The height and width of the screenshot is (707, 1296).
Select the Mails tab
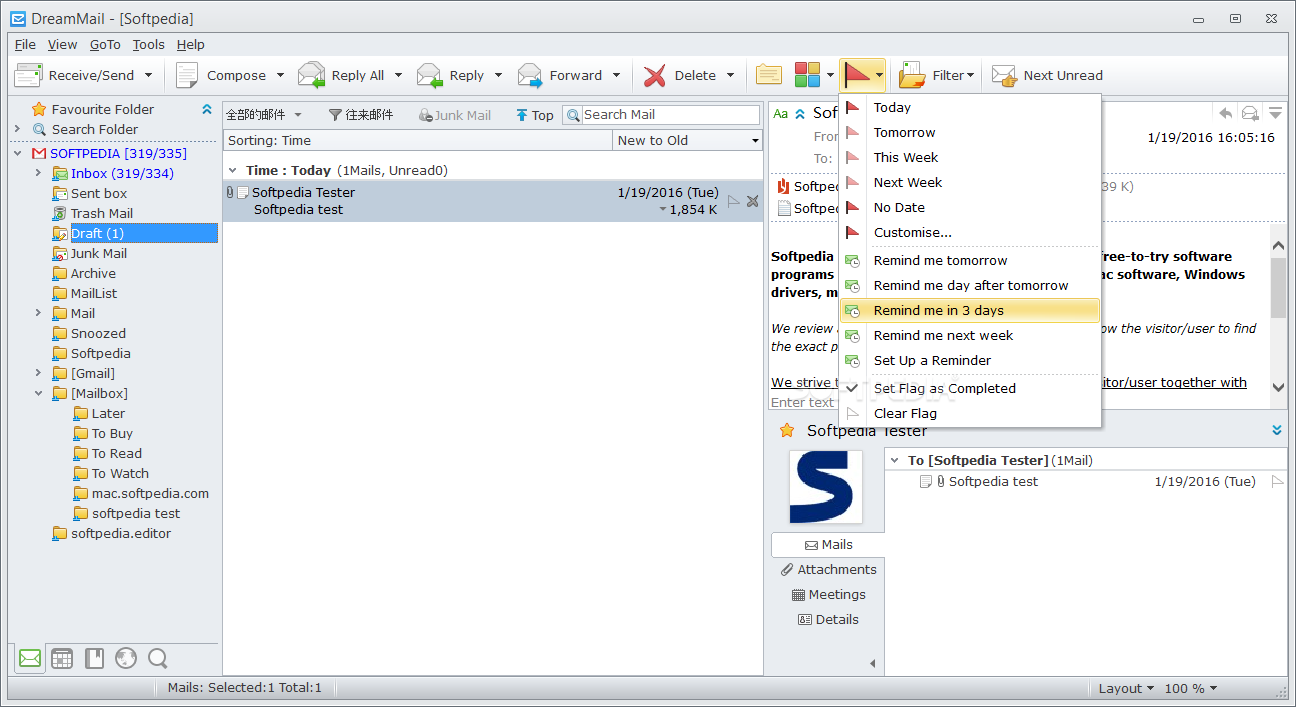tap(828, 544)
